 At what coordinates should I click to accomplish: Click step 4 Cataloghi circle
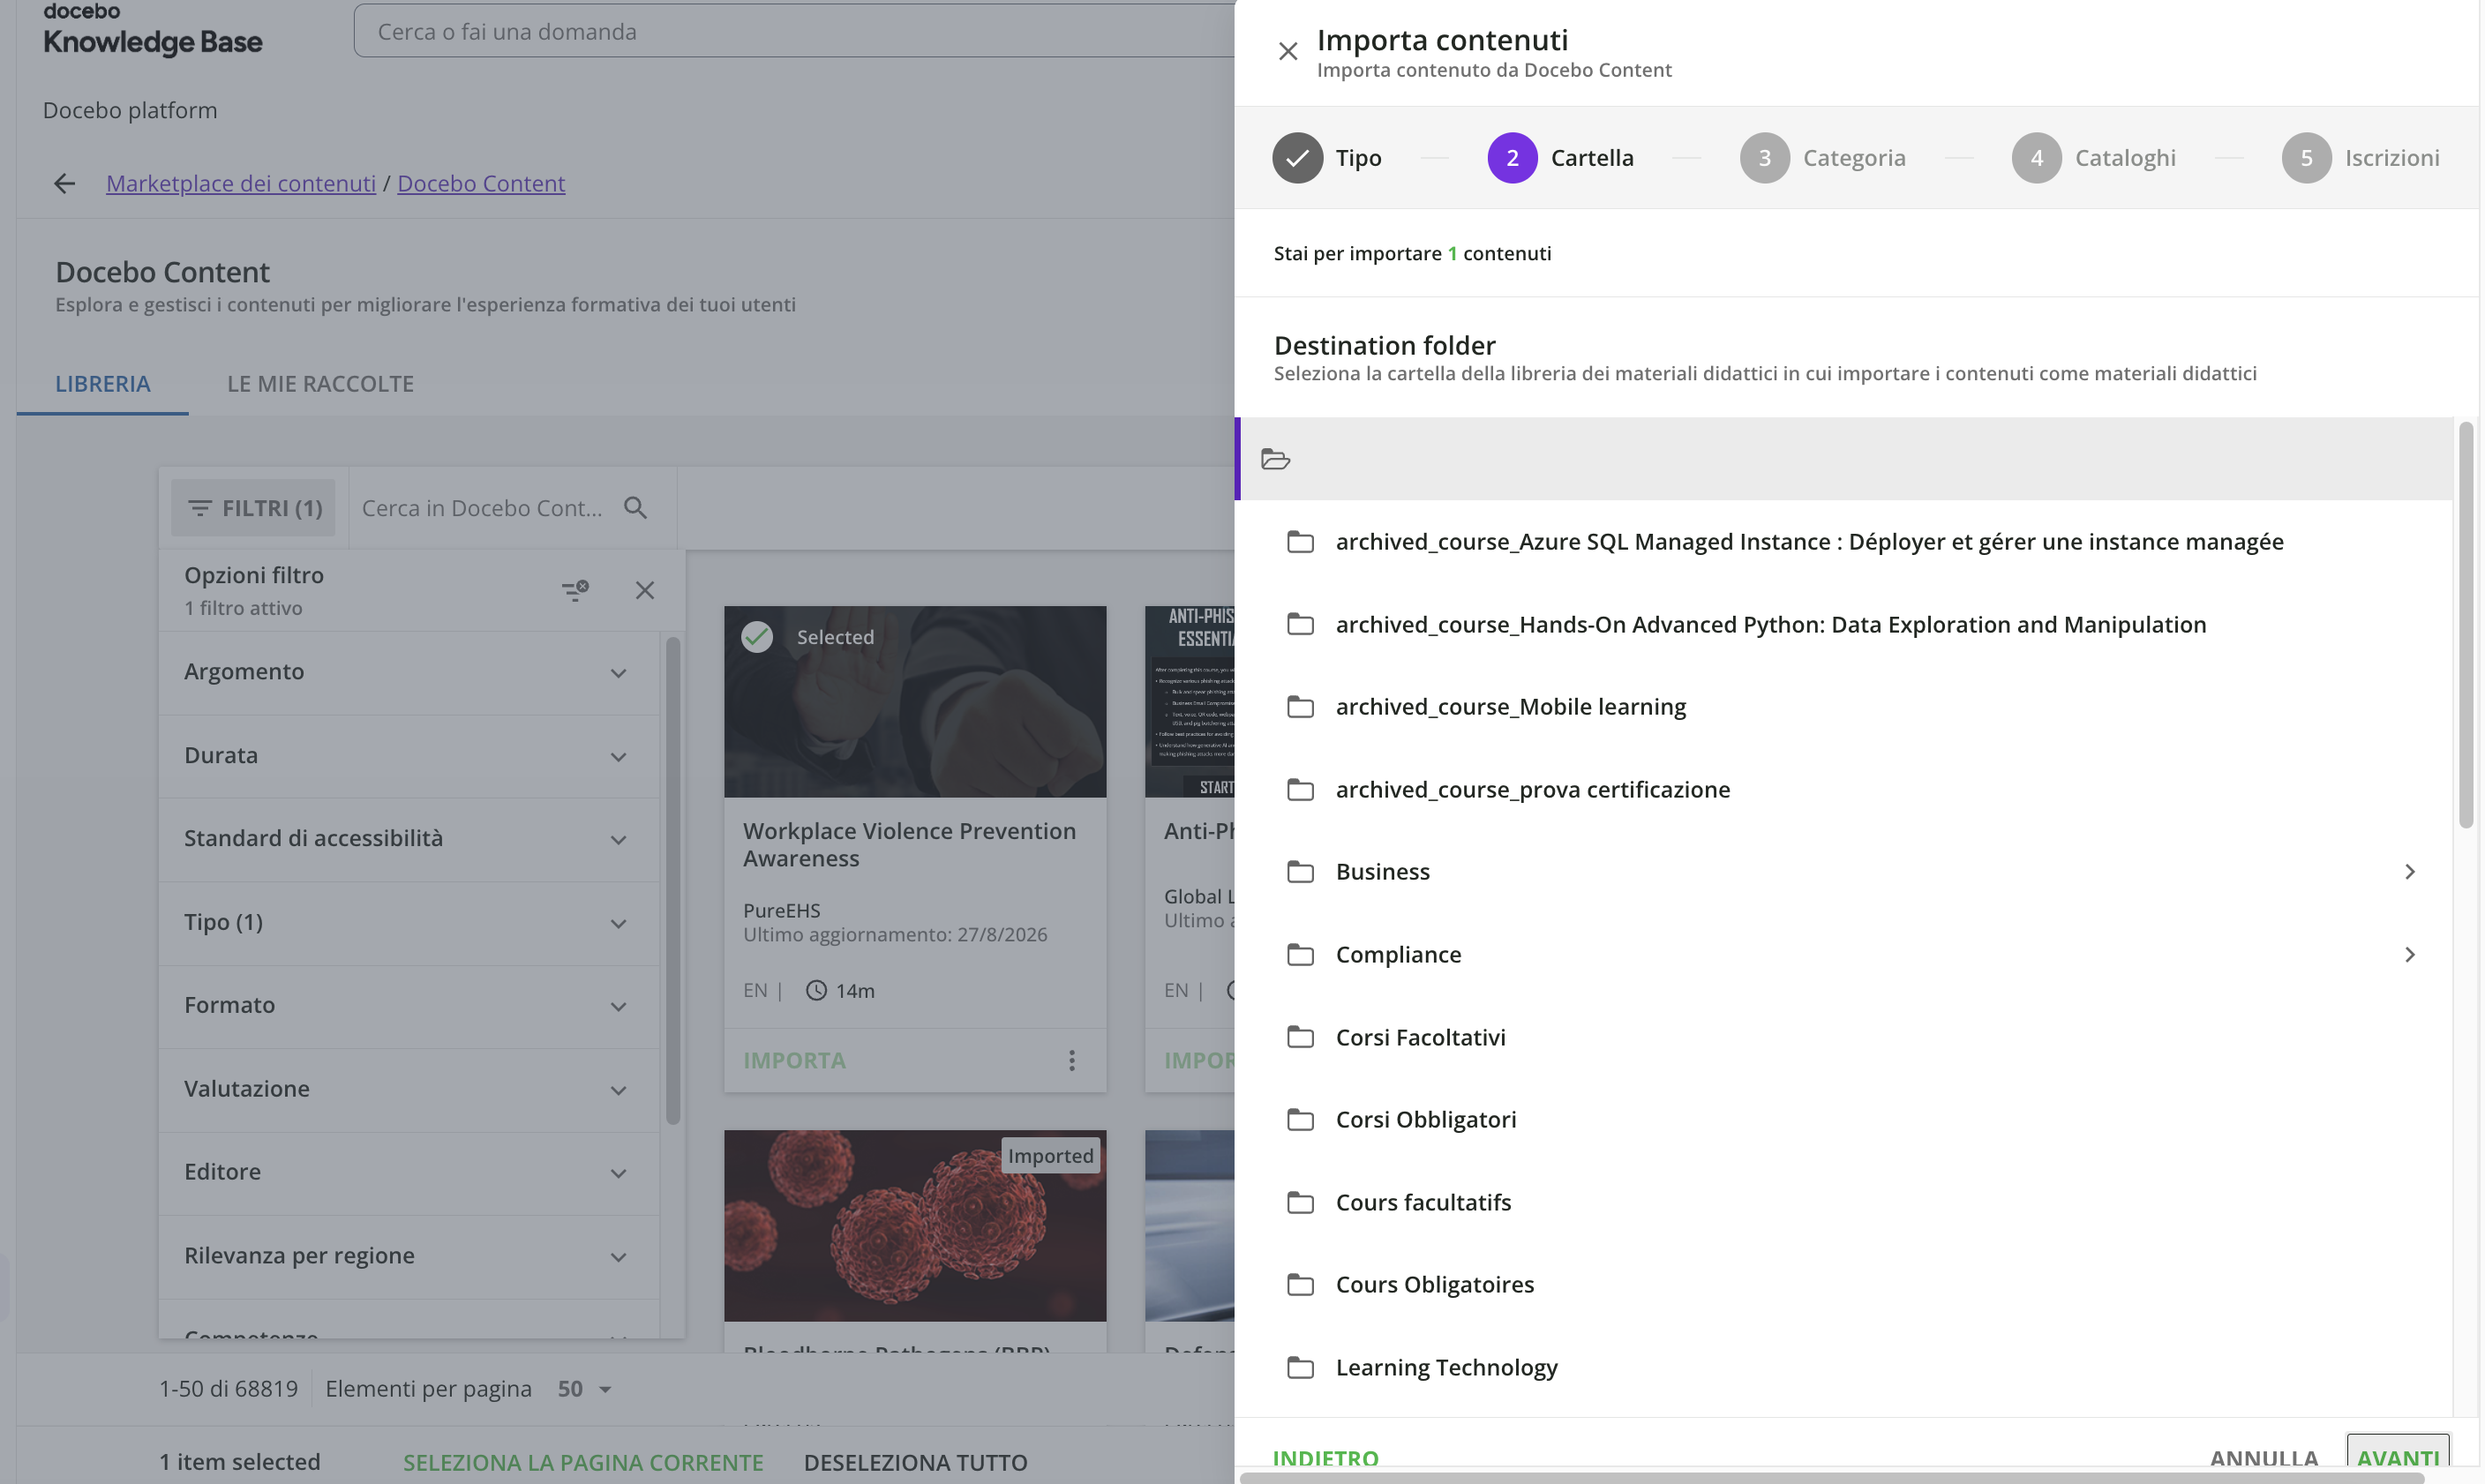[2036, 158]
